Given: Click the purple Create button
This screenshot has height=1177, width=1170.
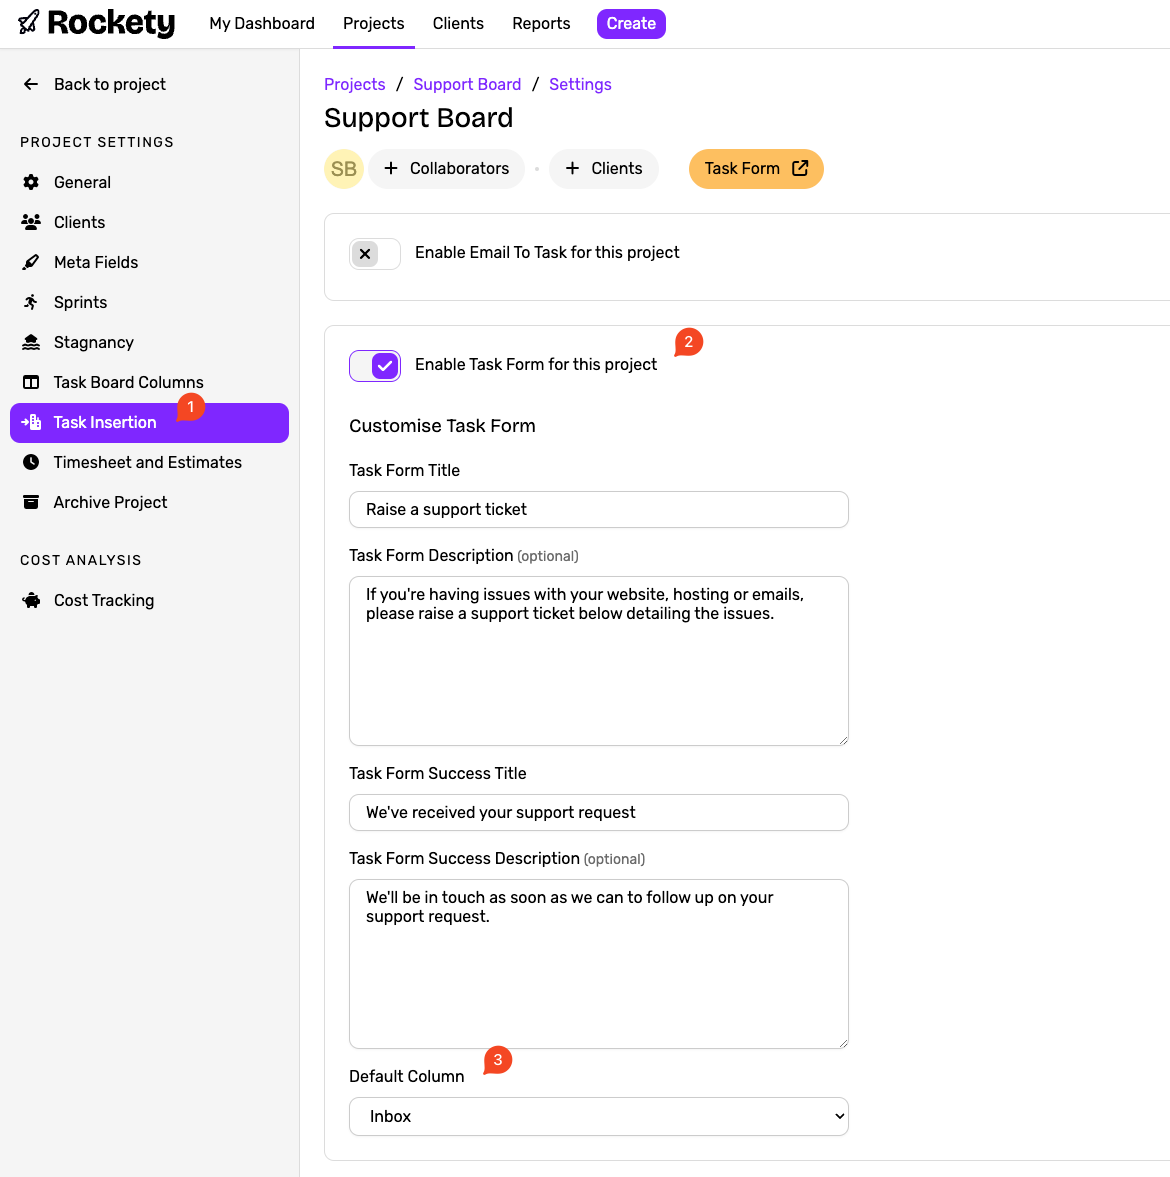Looking at the screenshot, I should click(x=631, y=23).
